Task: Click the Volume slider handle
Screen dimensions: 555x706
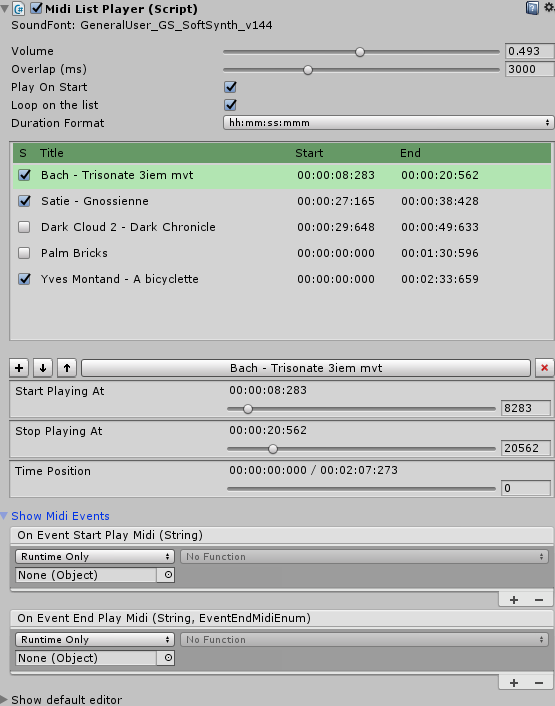Action: [x=360, y=52]
